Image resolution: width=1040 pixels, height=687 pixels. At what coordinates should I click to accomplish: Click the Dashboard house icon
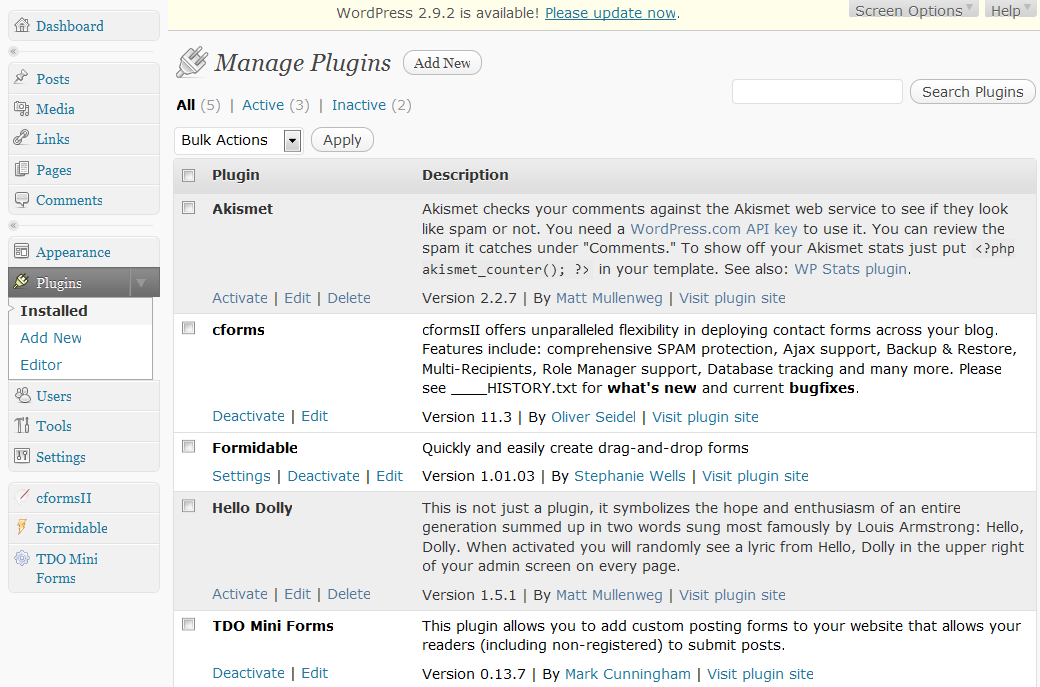22,26
